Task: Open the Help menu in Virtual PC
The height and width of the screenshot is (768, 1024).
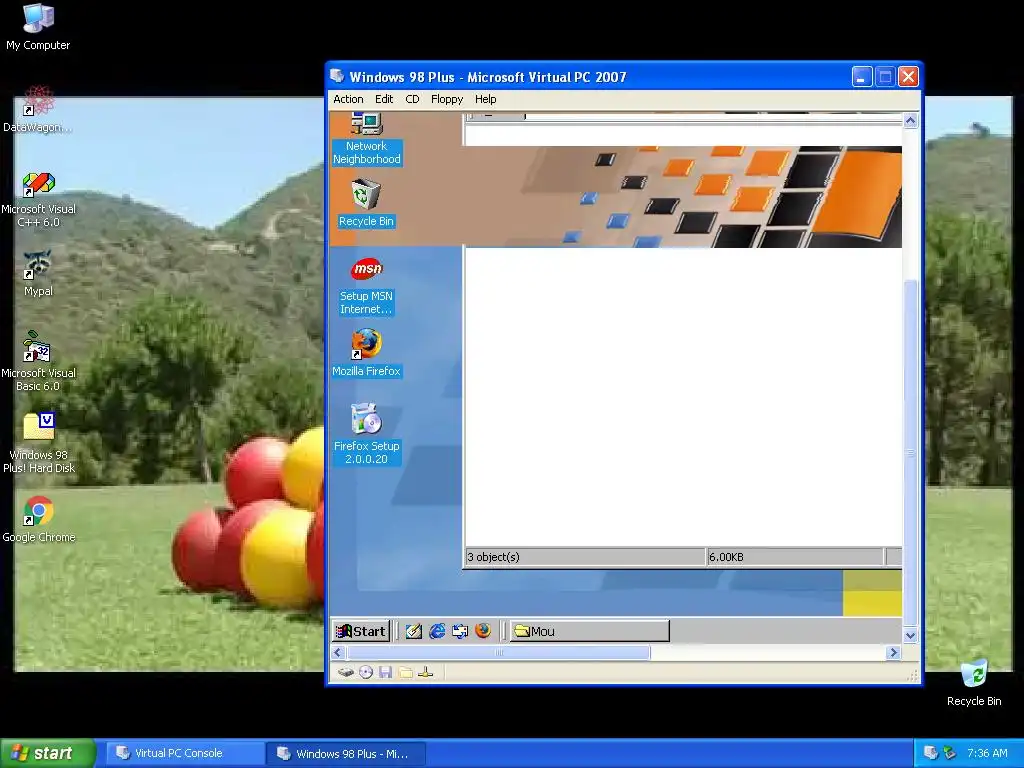Action: click(485, 99)
